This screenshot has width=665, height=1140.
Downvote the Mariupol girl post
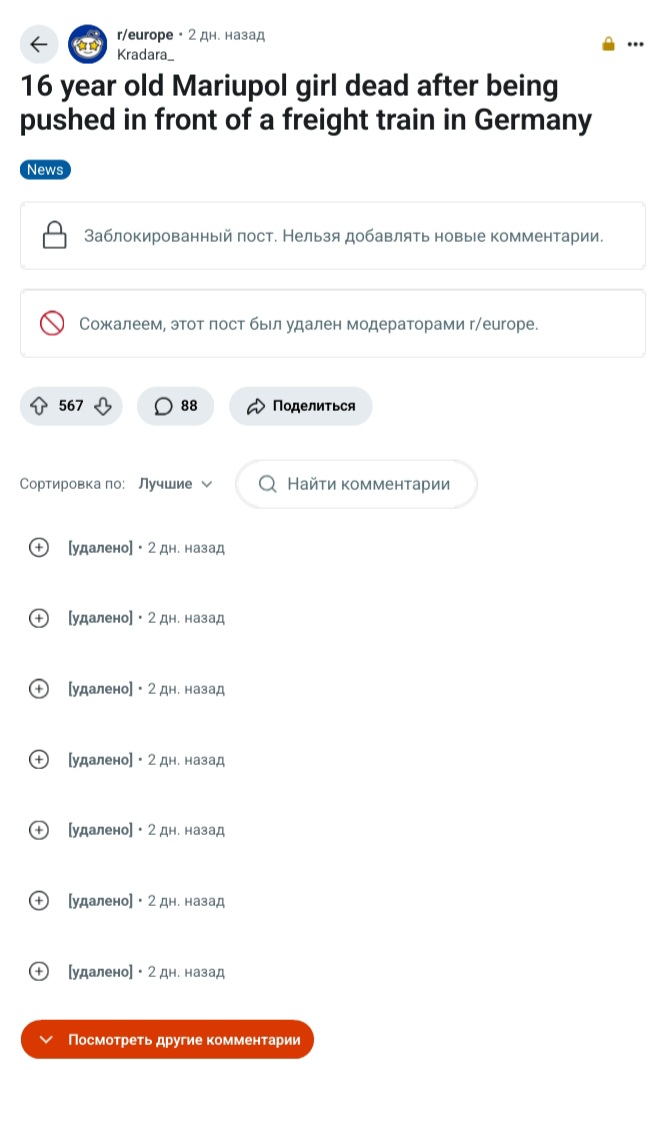[102, 406]
